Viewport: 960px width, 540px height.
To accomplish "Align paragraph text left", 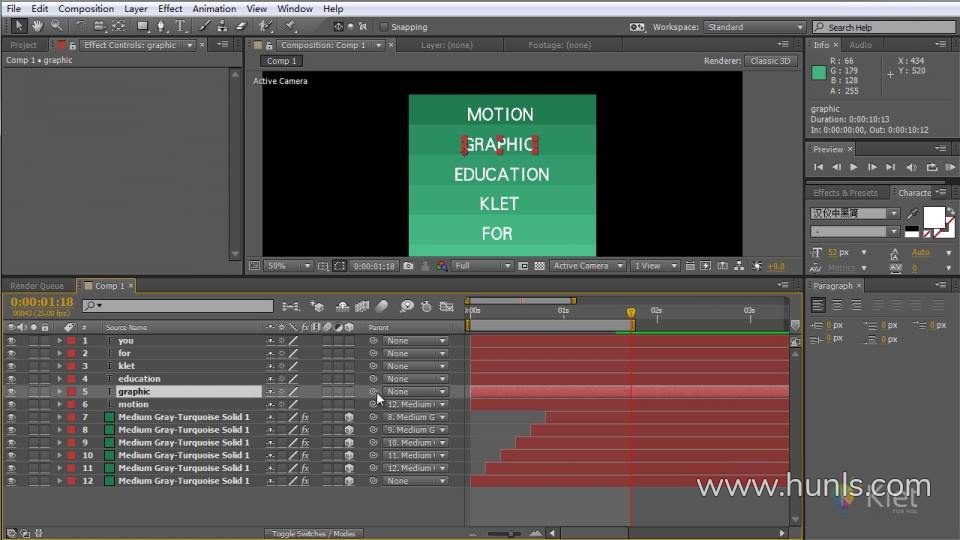I will (x=818, y=305).
